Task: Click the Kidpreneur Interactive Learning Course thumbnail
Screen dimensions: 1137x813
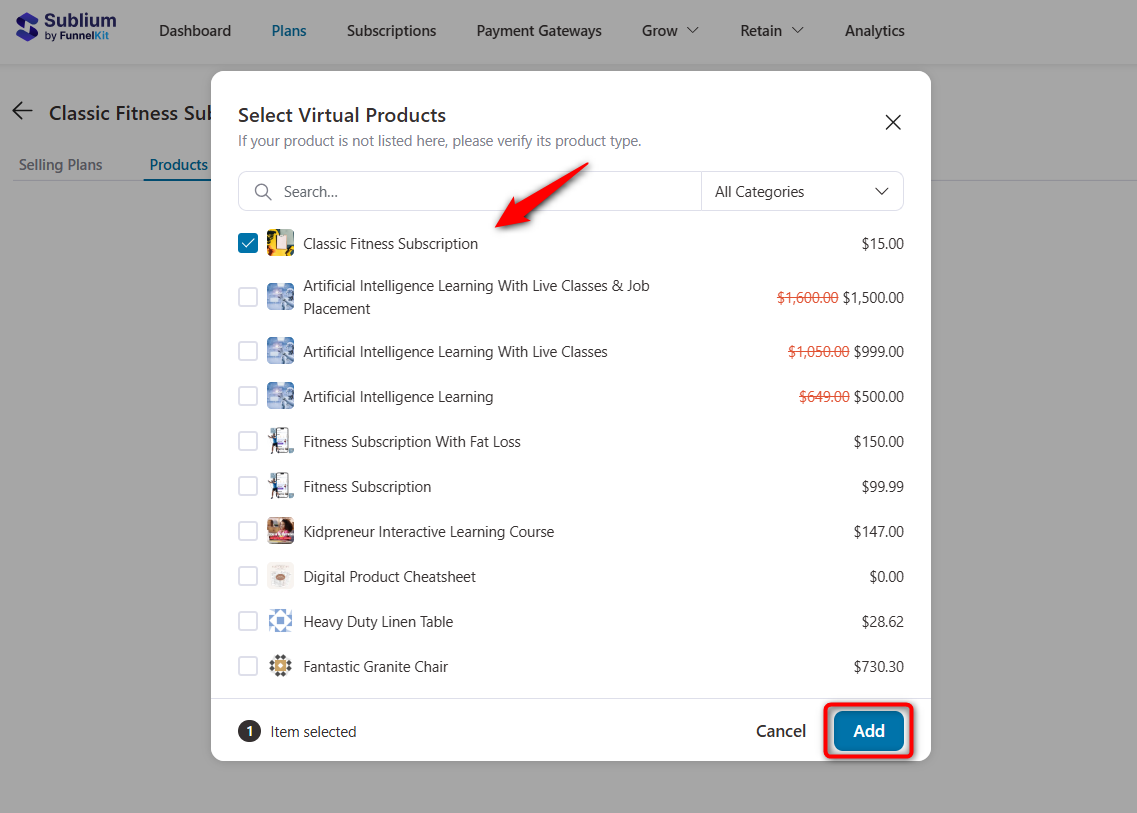Action: point(280,531)
